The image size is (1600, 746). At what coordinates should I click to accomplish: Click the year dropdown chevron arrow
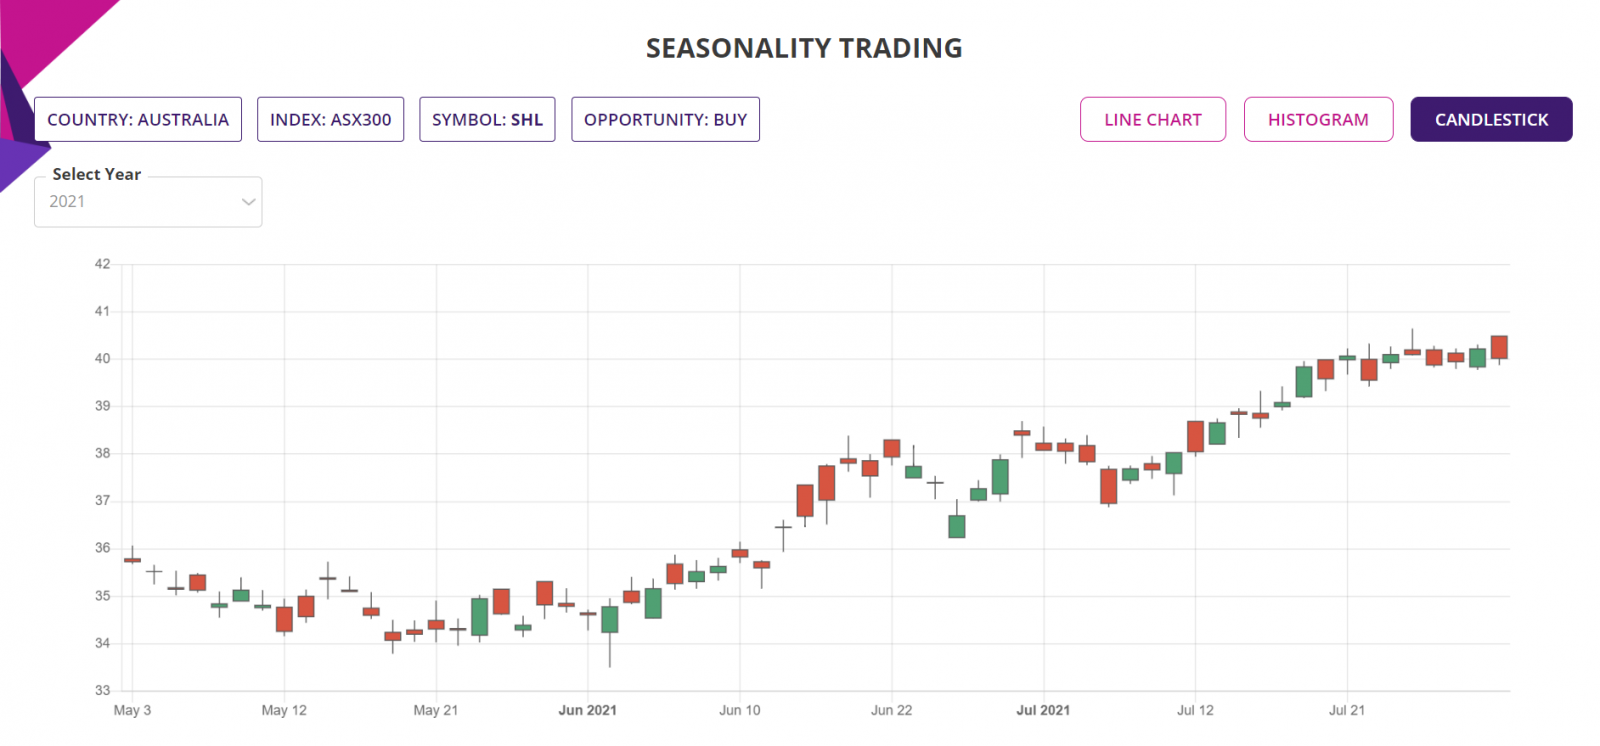tap(248, 202)
